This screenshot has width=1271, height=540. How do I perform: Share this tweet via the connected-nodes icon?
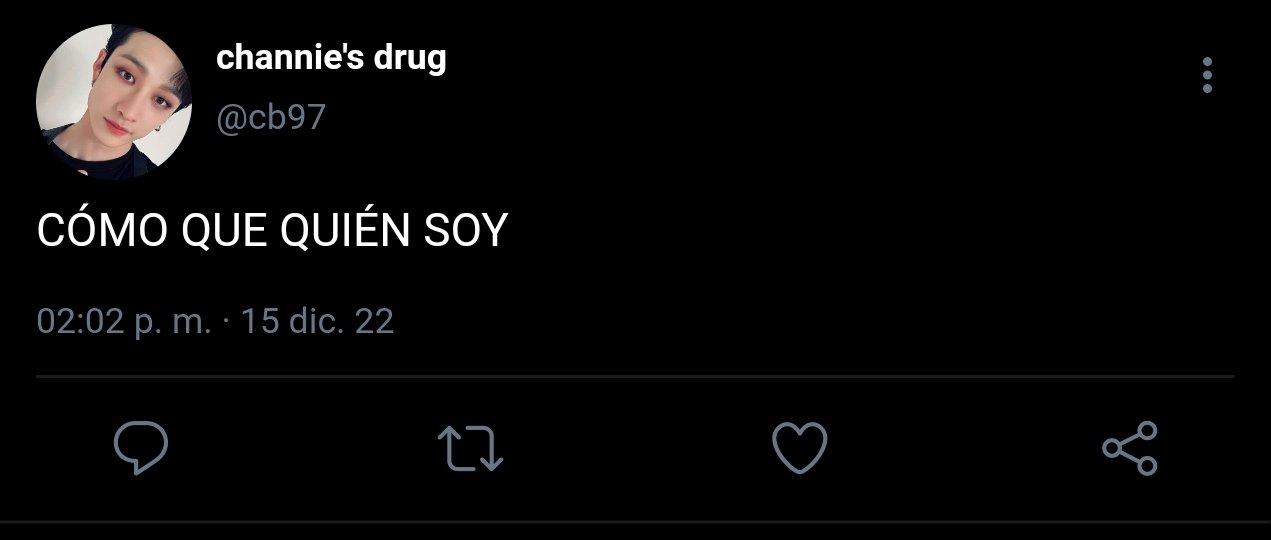(x=1130, y=448)
